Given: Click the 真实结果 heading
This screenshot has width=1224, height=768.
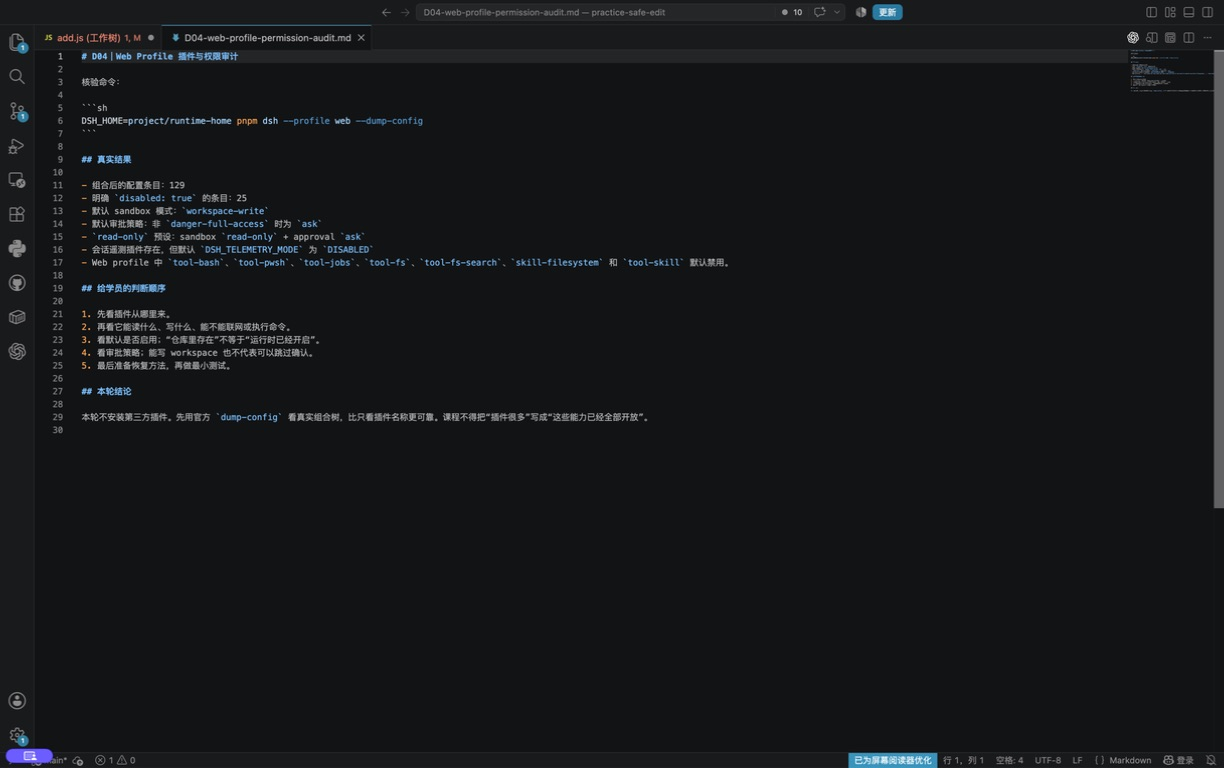Looking at the screenshot, I should pyautogui.click(x=106, y=159).
